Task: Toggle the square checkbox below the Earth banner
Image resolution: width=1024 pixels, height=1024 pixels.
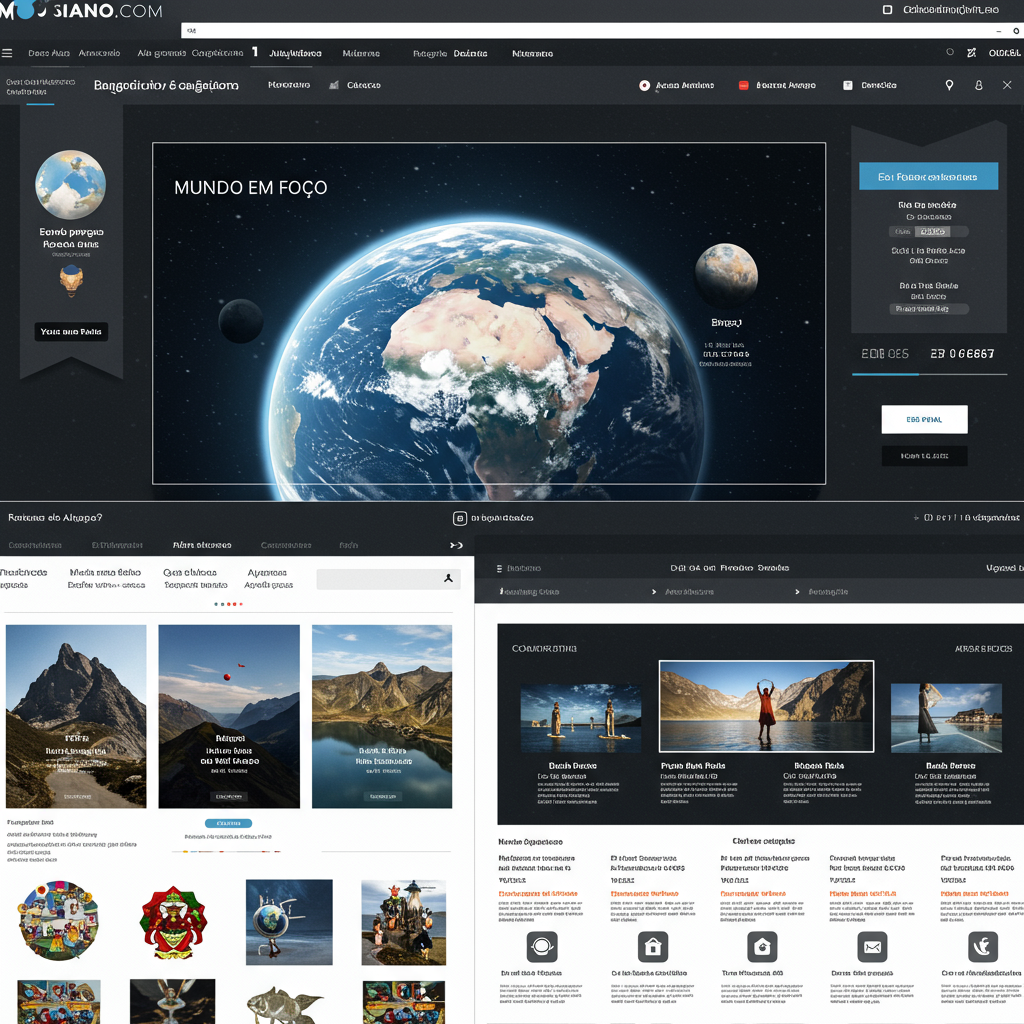Action: [x=460, y=518]
